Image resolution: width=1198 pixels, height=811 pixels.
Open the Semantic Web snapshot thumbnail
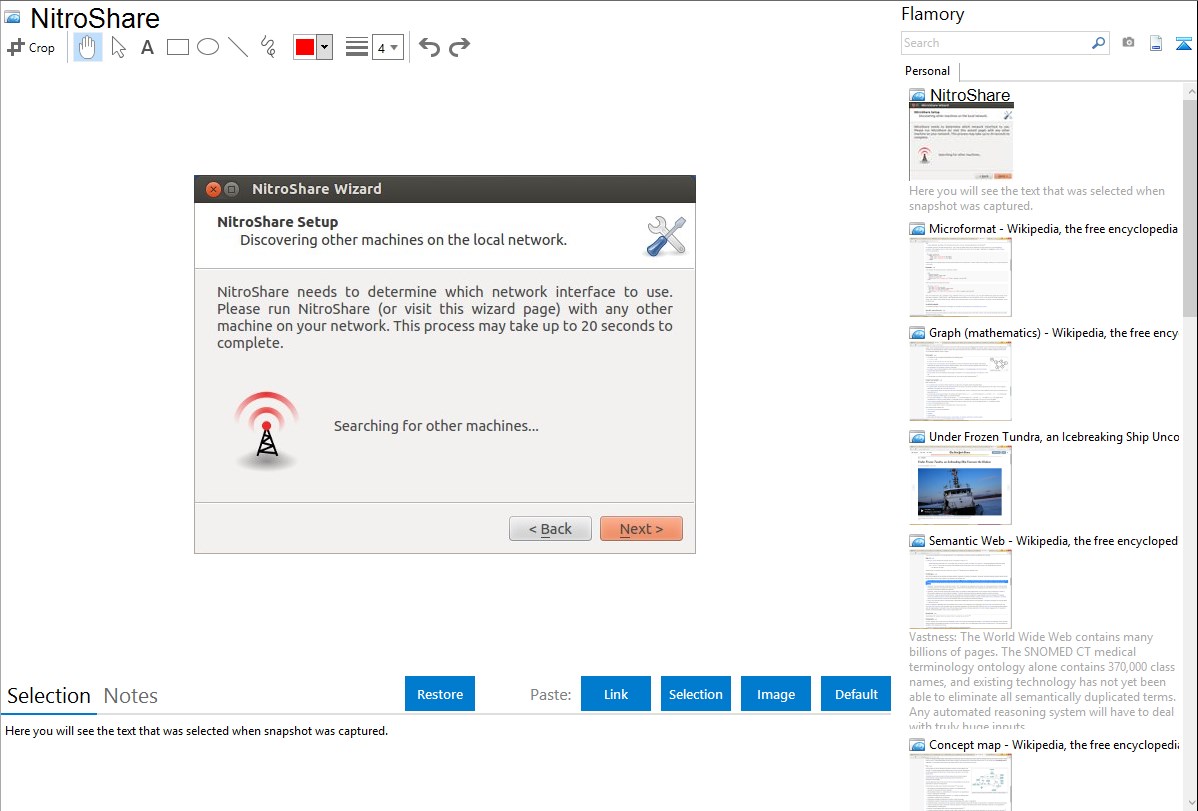960,589
